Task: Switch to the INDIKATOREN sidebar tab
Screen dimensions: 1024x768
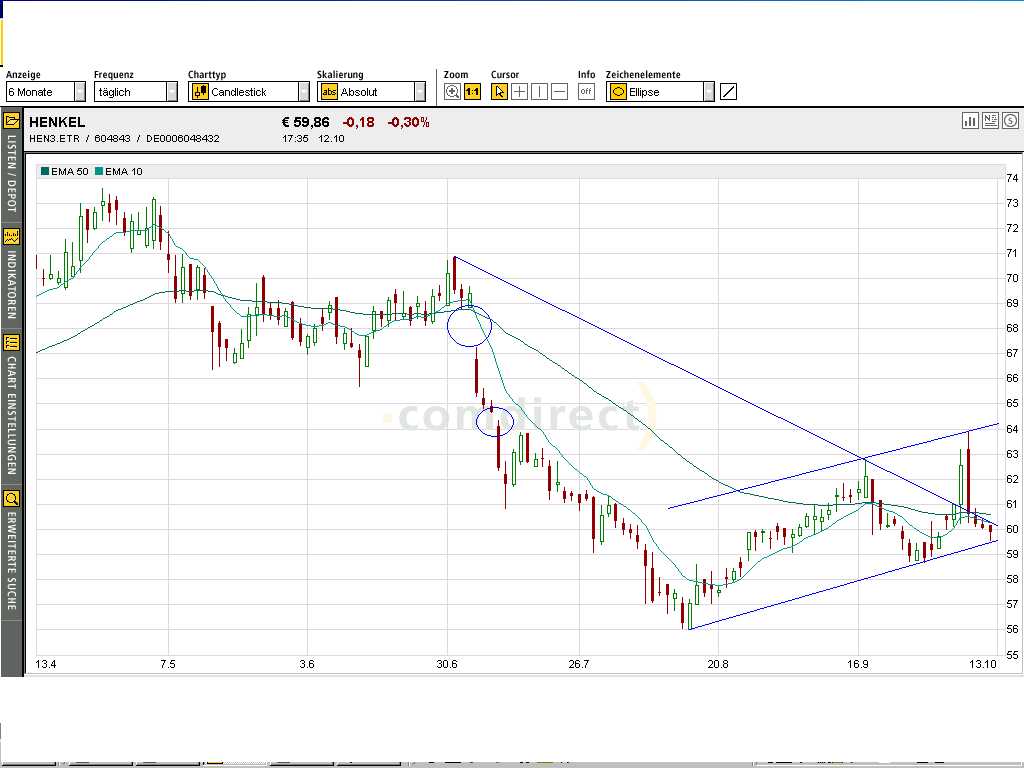Action: (x=11, y=285)
